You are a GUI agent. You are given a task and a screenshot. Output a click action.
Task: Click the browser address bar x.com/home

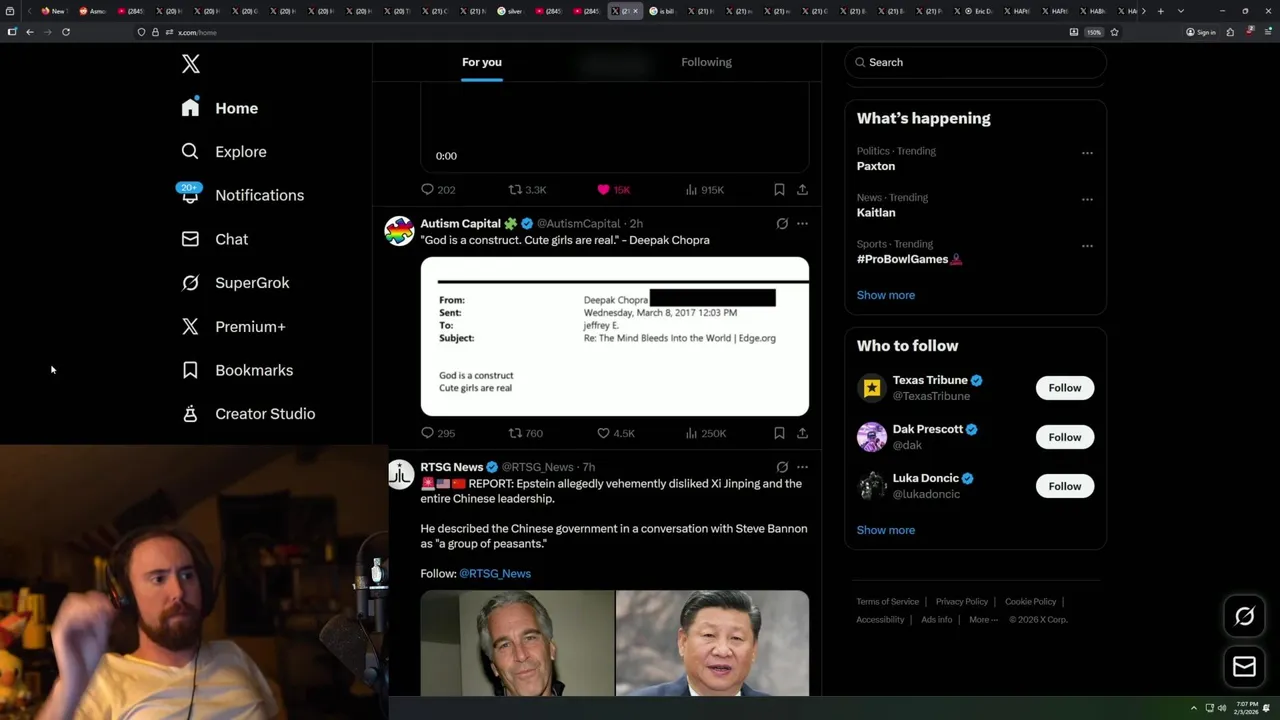[600, 32]
